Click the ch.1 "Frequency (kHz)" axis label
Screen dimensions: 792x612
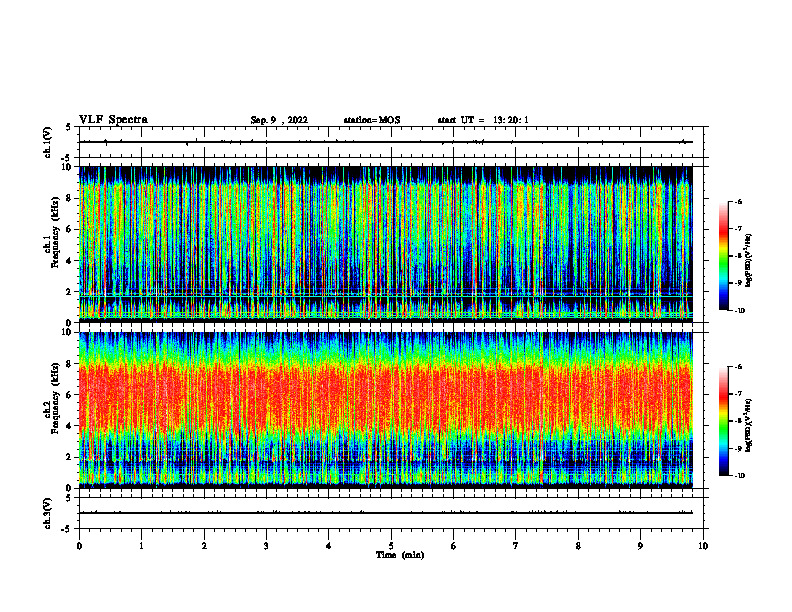(55, 232)
